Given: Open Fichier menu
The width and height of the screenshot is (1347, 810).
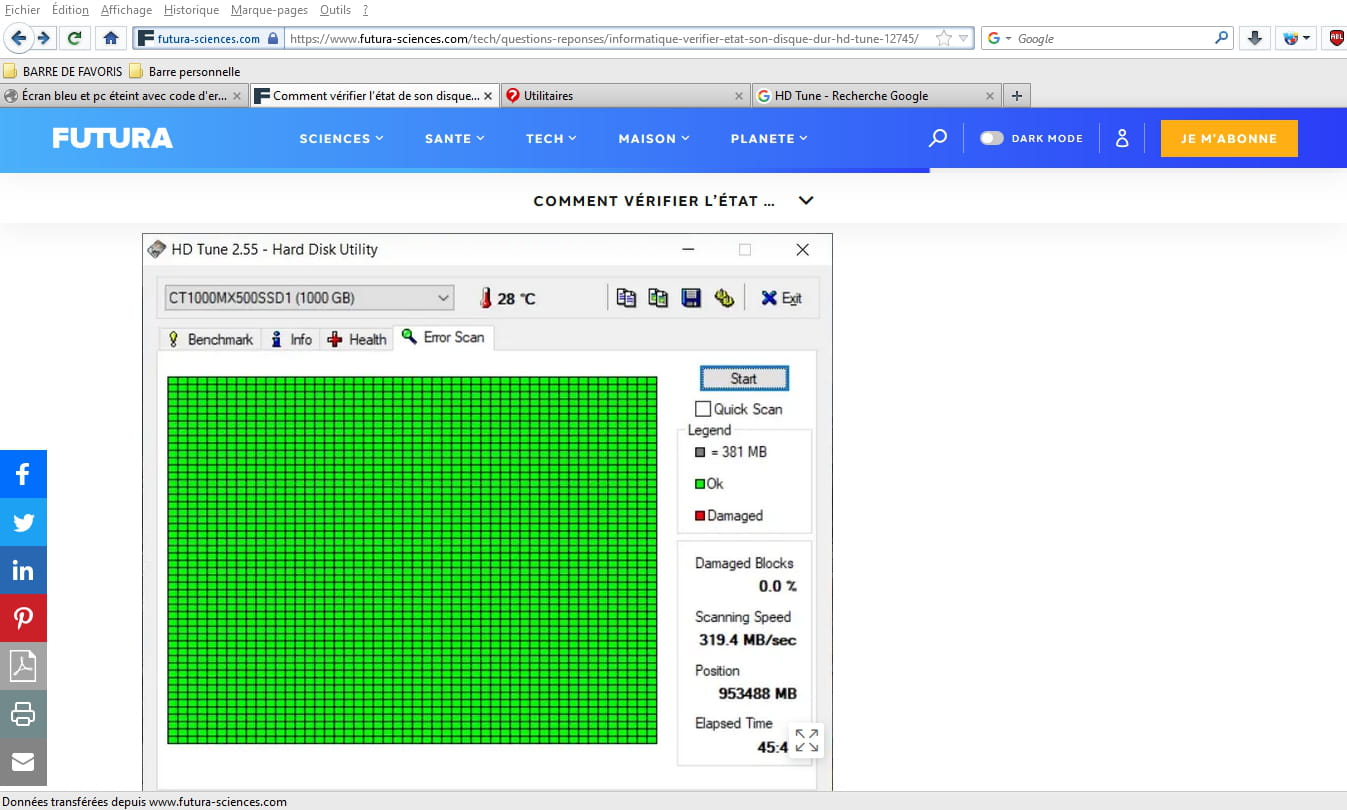Looking at the screenshot, I should pos(22,10).
